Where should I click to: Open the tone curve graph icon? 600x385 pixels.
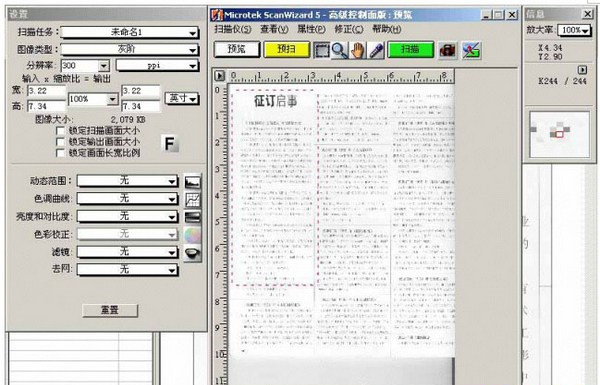192,199
